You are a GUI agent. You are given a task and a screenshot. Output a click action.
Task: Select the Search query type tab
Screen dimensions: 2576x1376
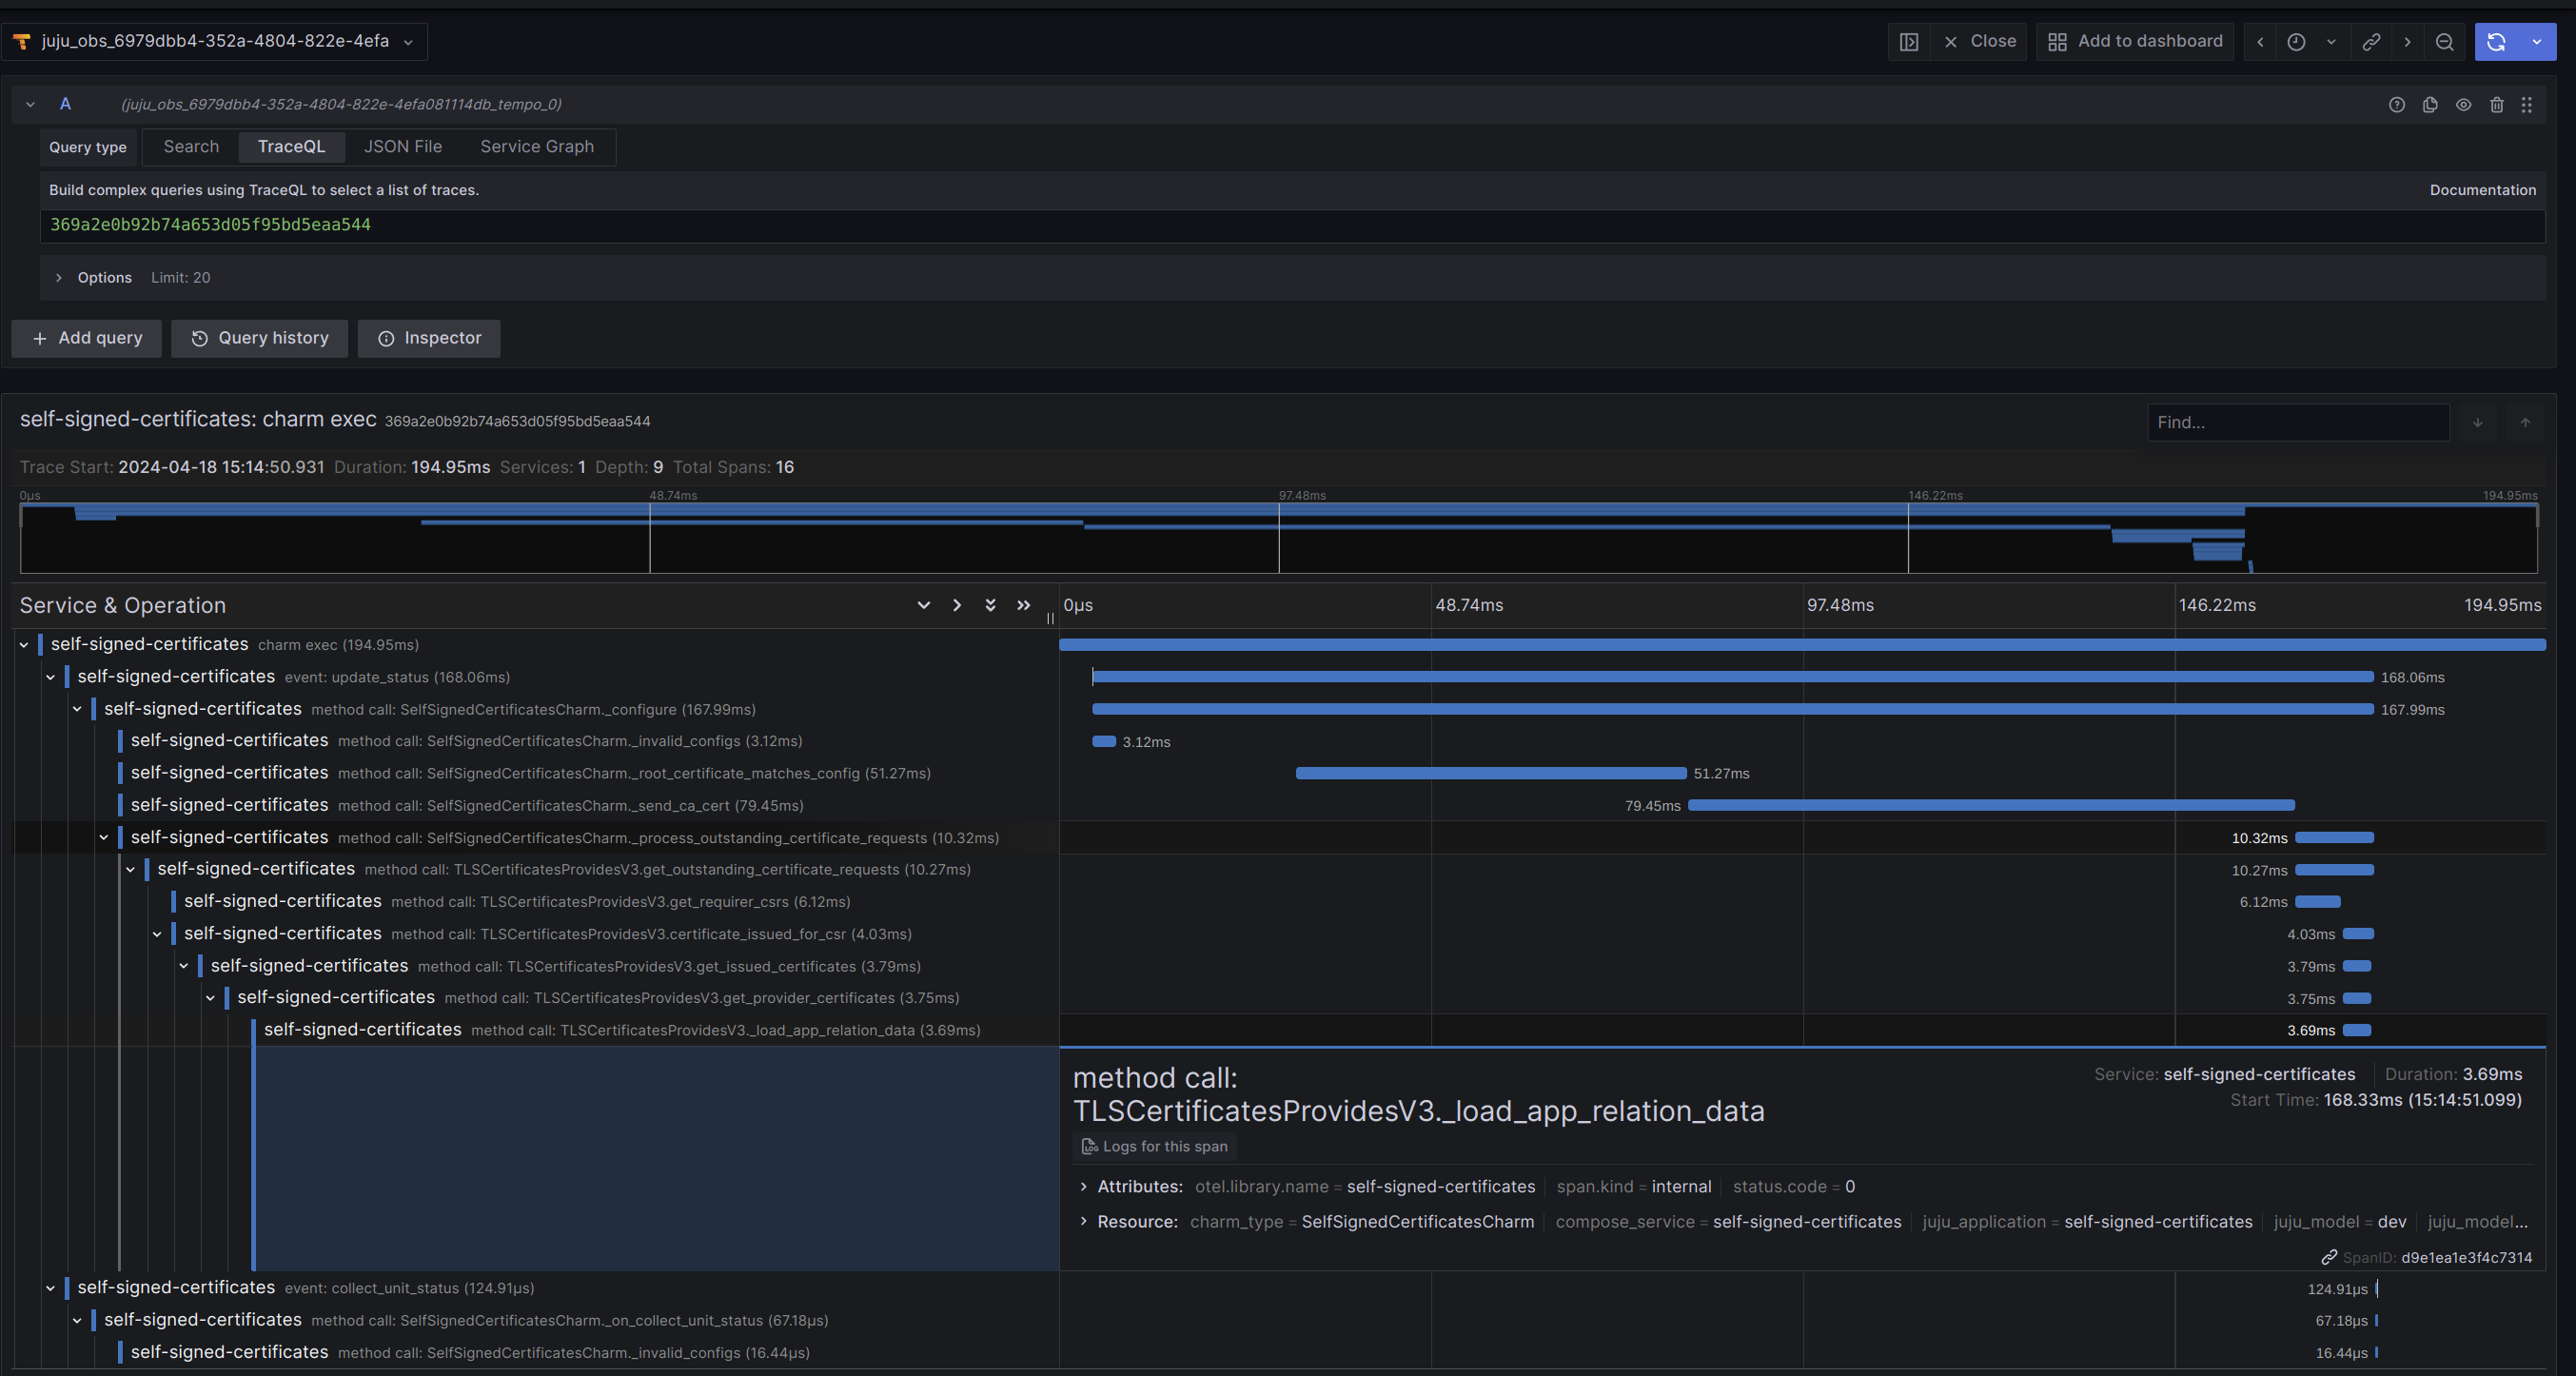(x=191, y=147)
